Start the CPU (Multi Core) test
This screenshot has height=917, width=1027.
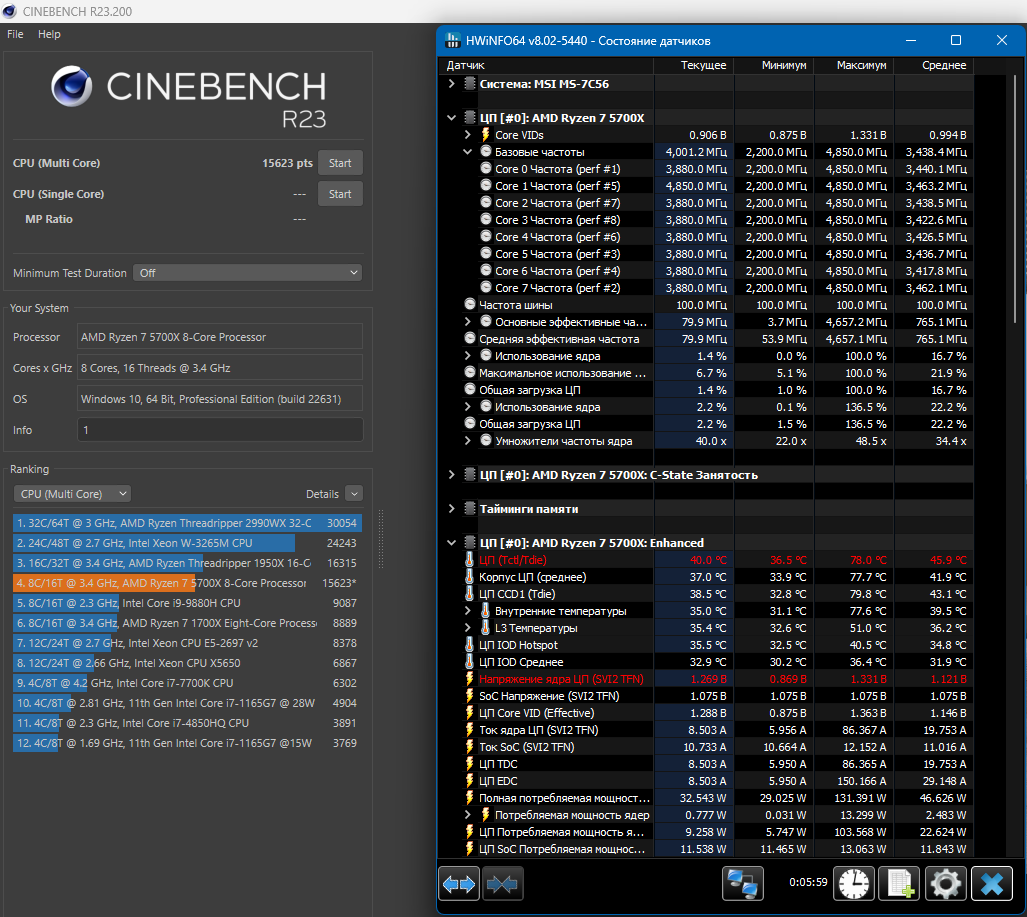pyautogui.click(x=340, y=163)
